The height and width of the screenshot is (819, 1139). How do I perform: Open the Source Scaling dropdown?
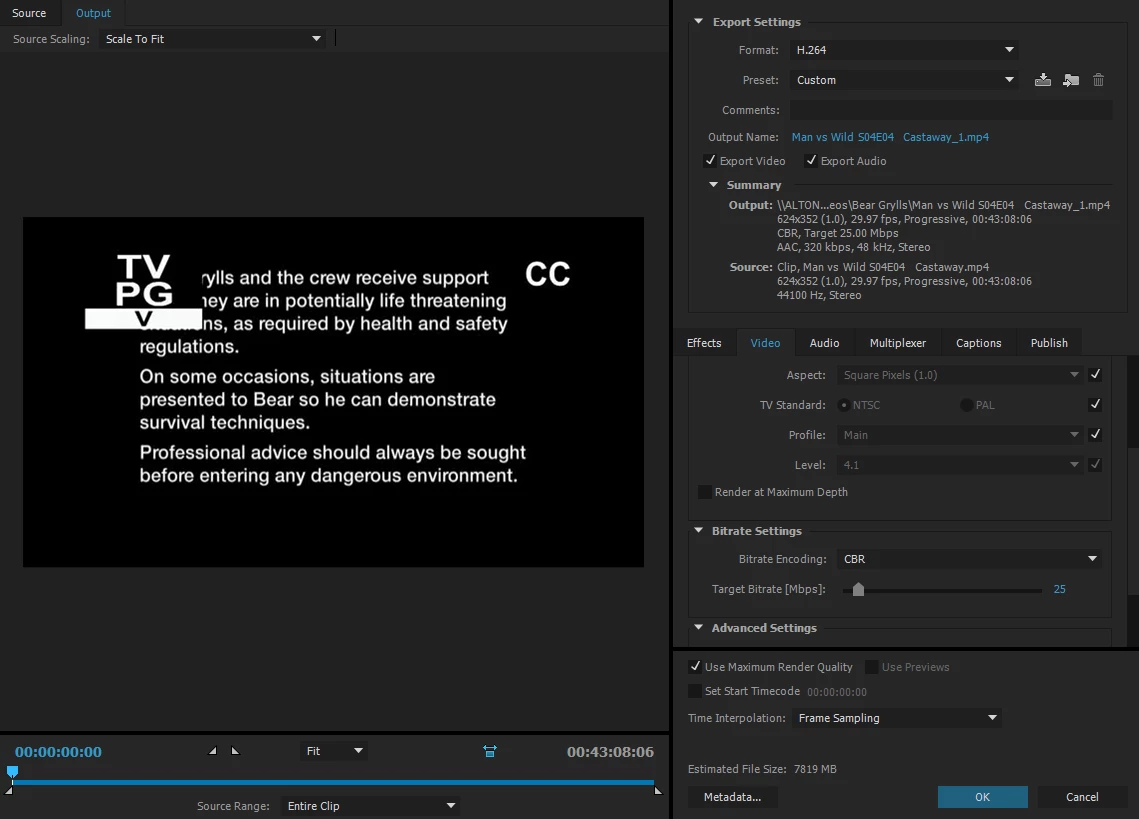coord(213,39)
